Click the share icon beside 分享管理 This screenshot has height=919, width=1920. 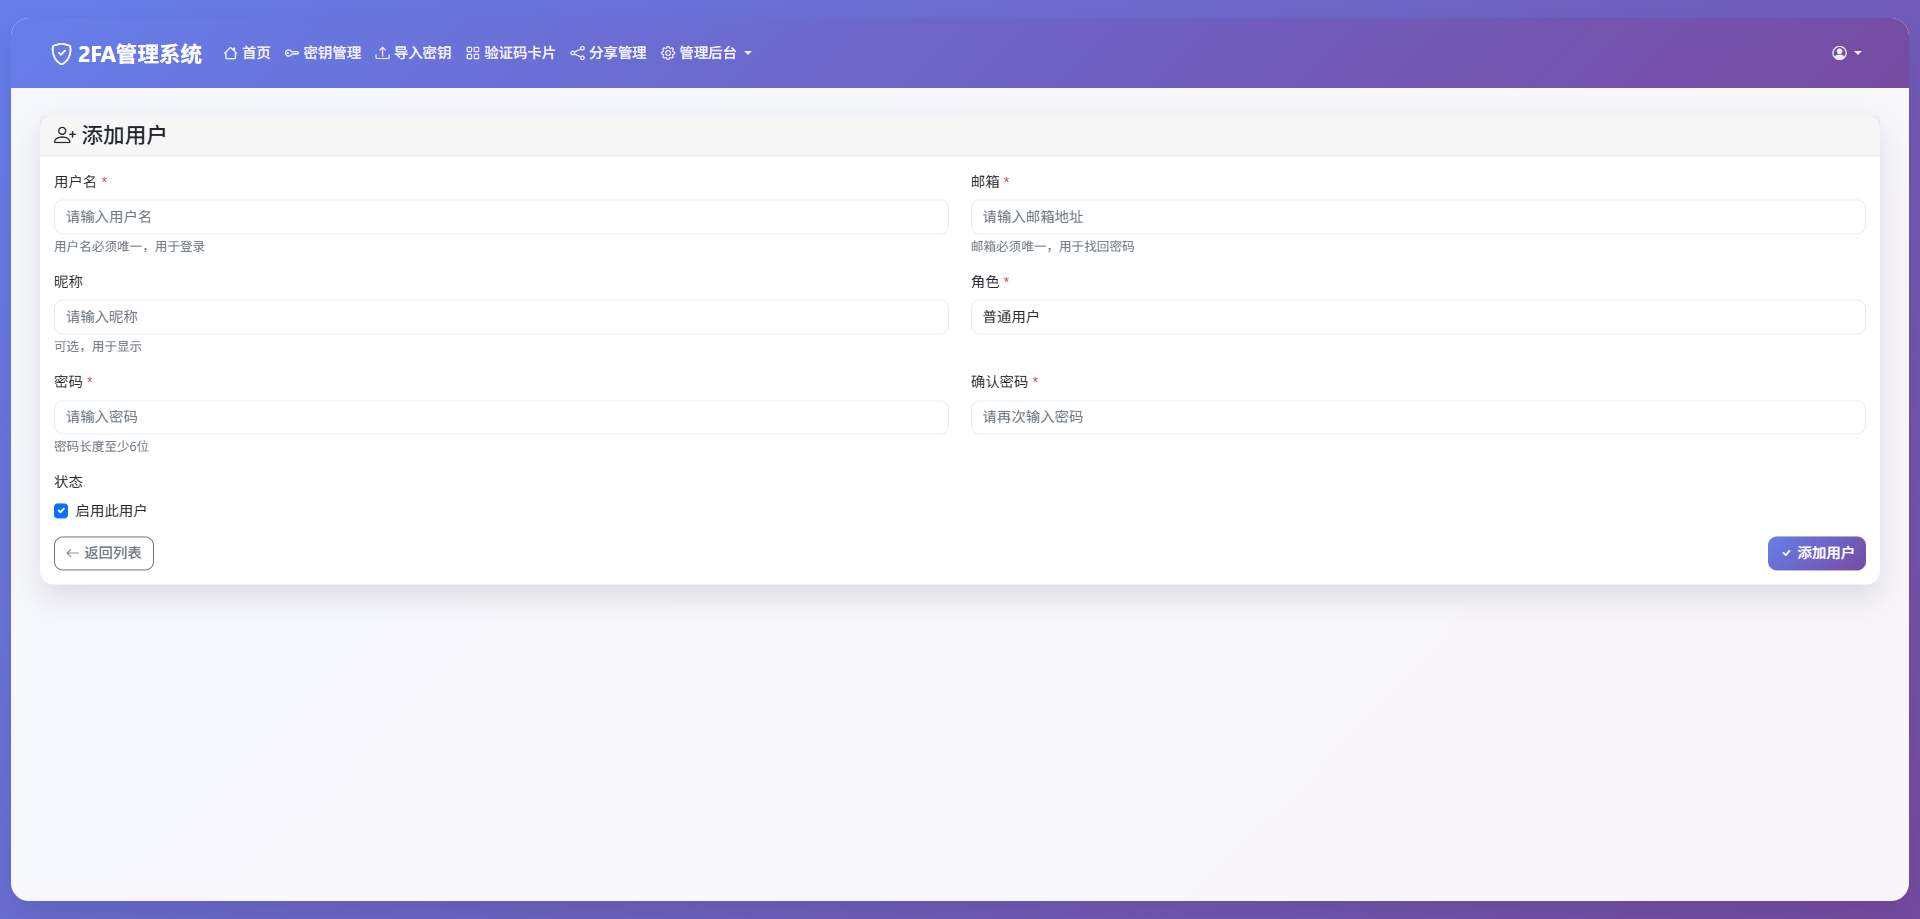pyautogui.click(x=577, y=52)
